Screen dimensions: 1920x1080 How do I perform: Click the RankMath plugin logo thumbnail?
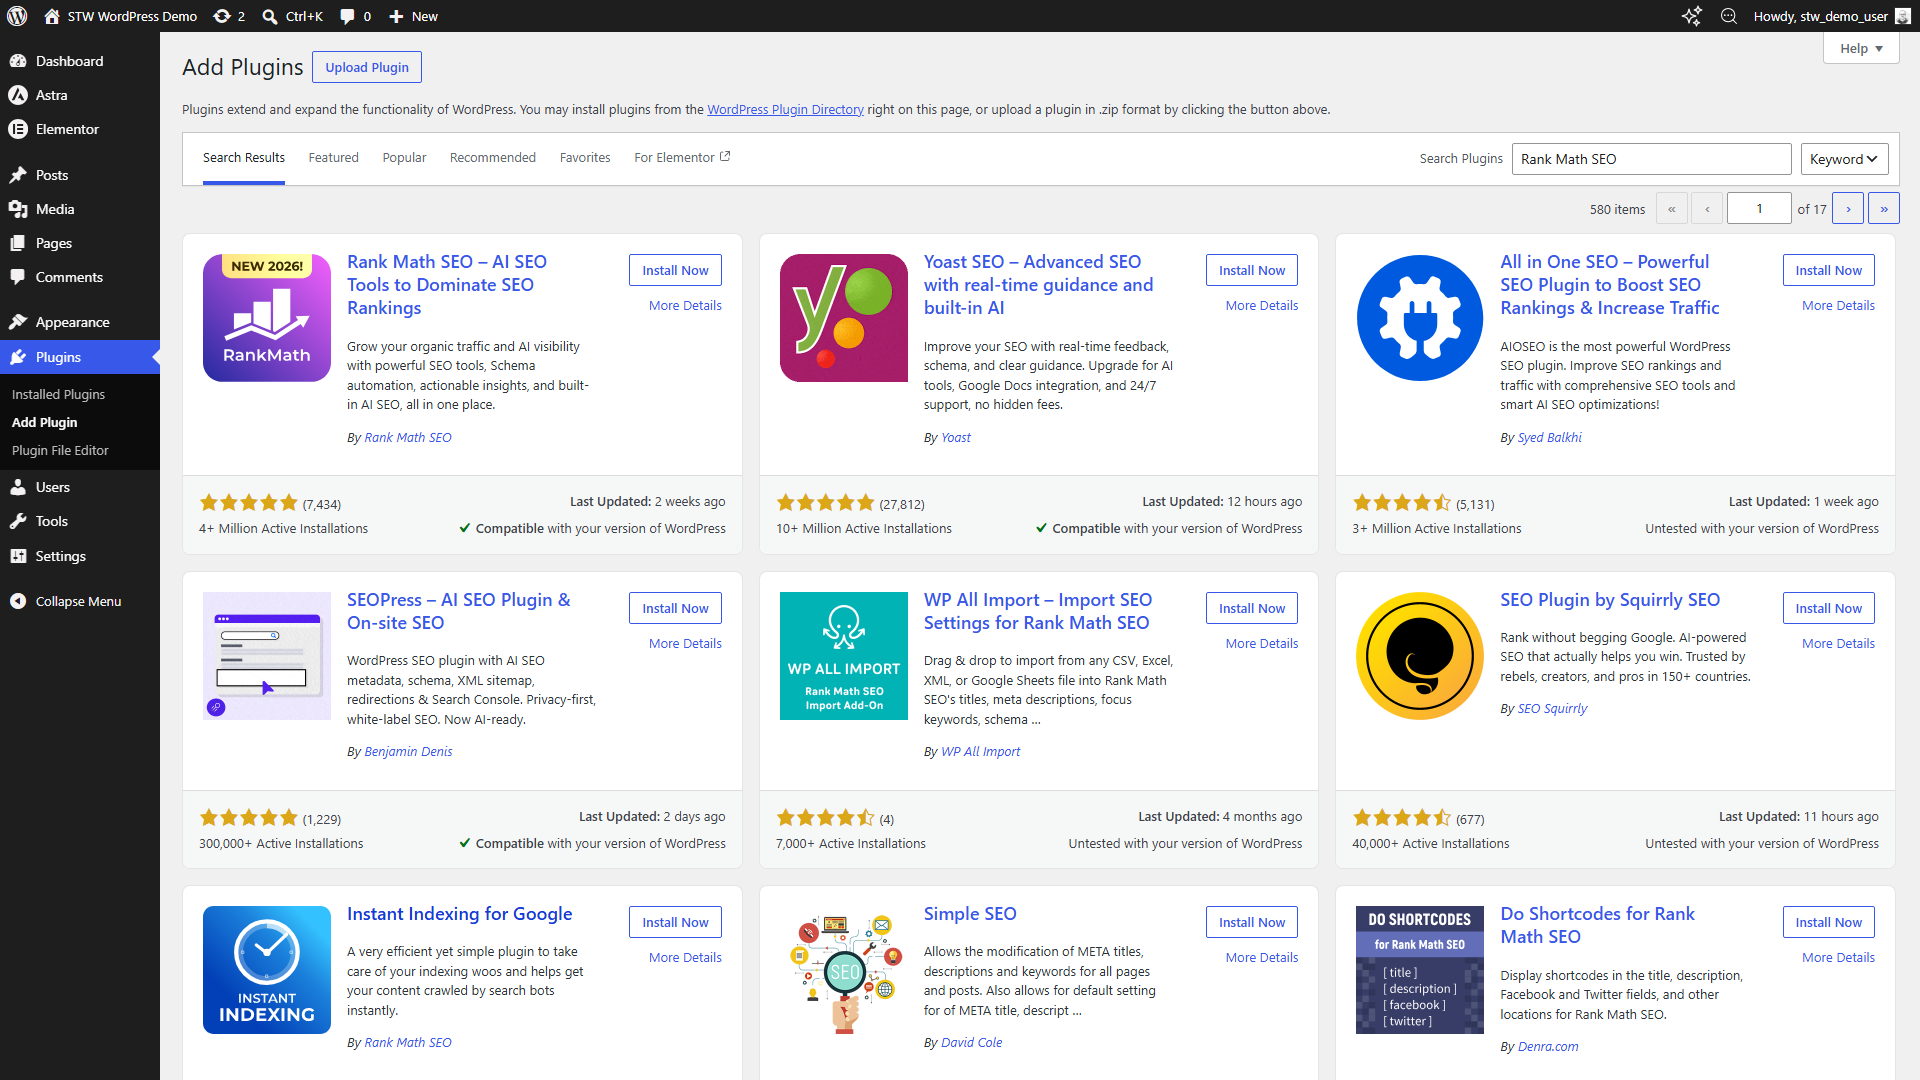click(x=267, y=318)
